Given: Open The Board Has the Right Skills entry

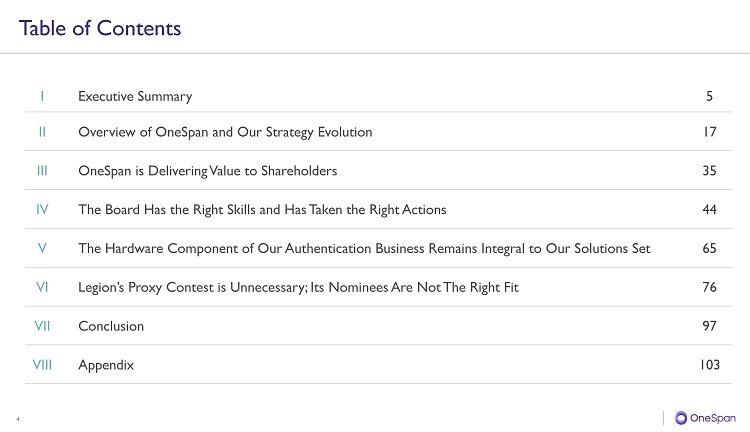Looking at the screenshot, I should tap(262, 210).
